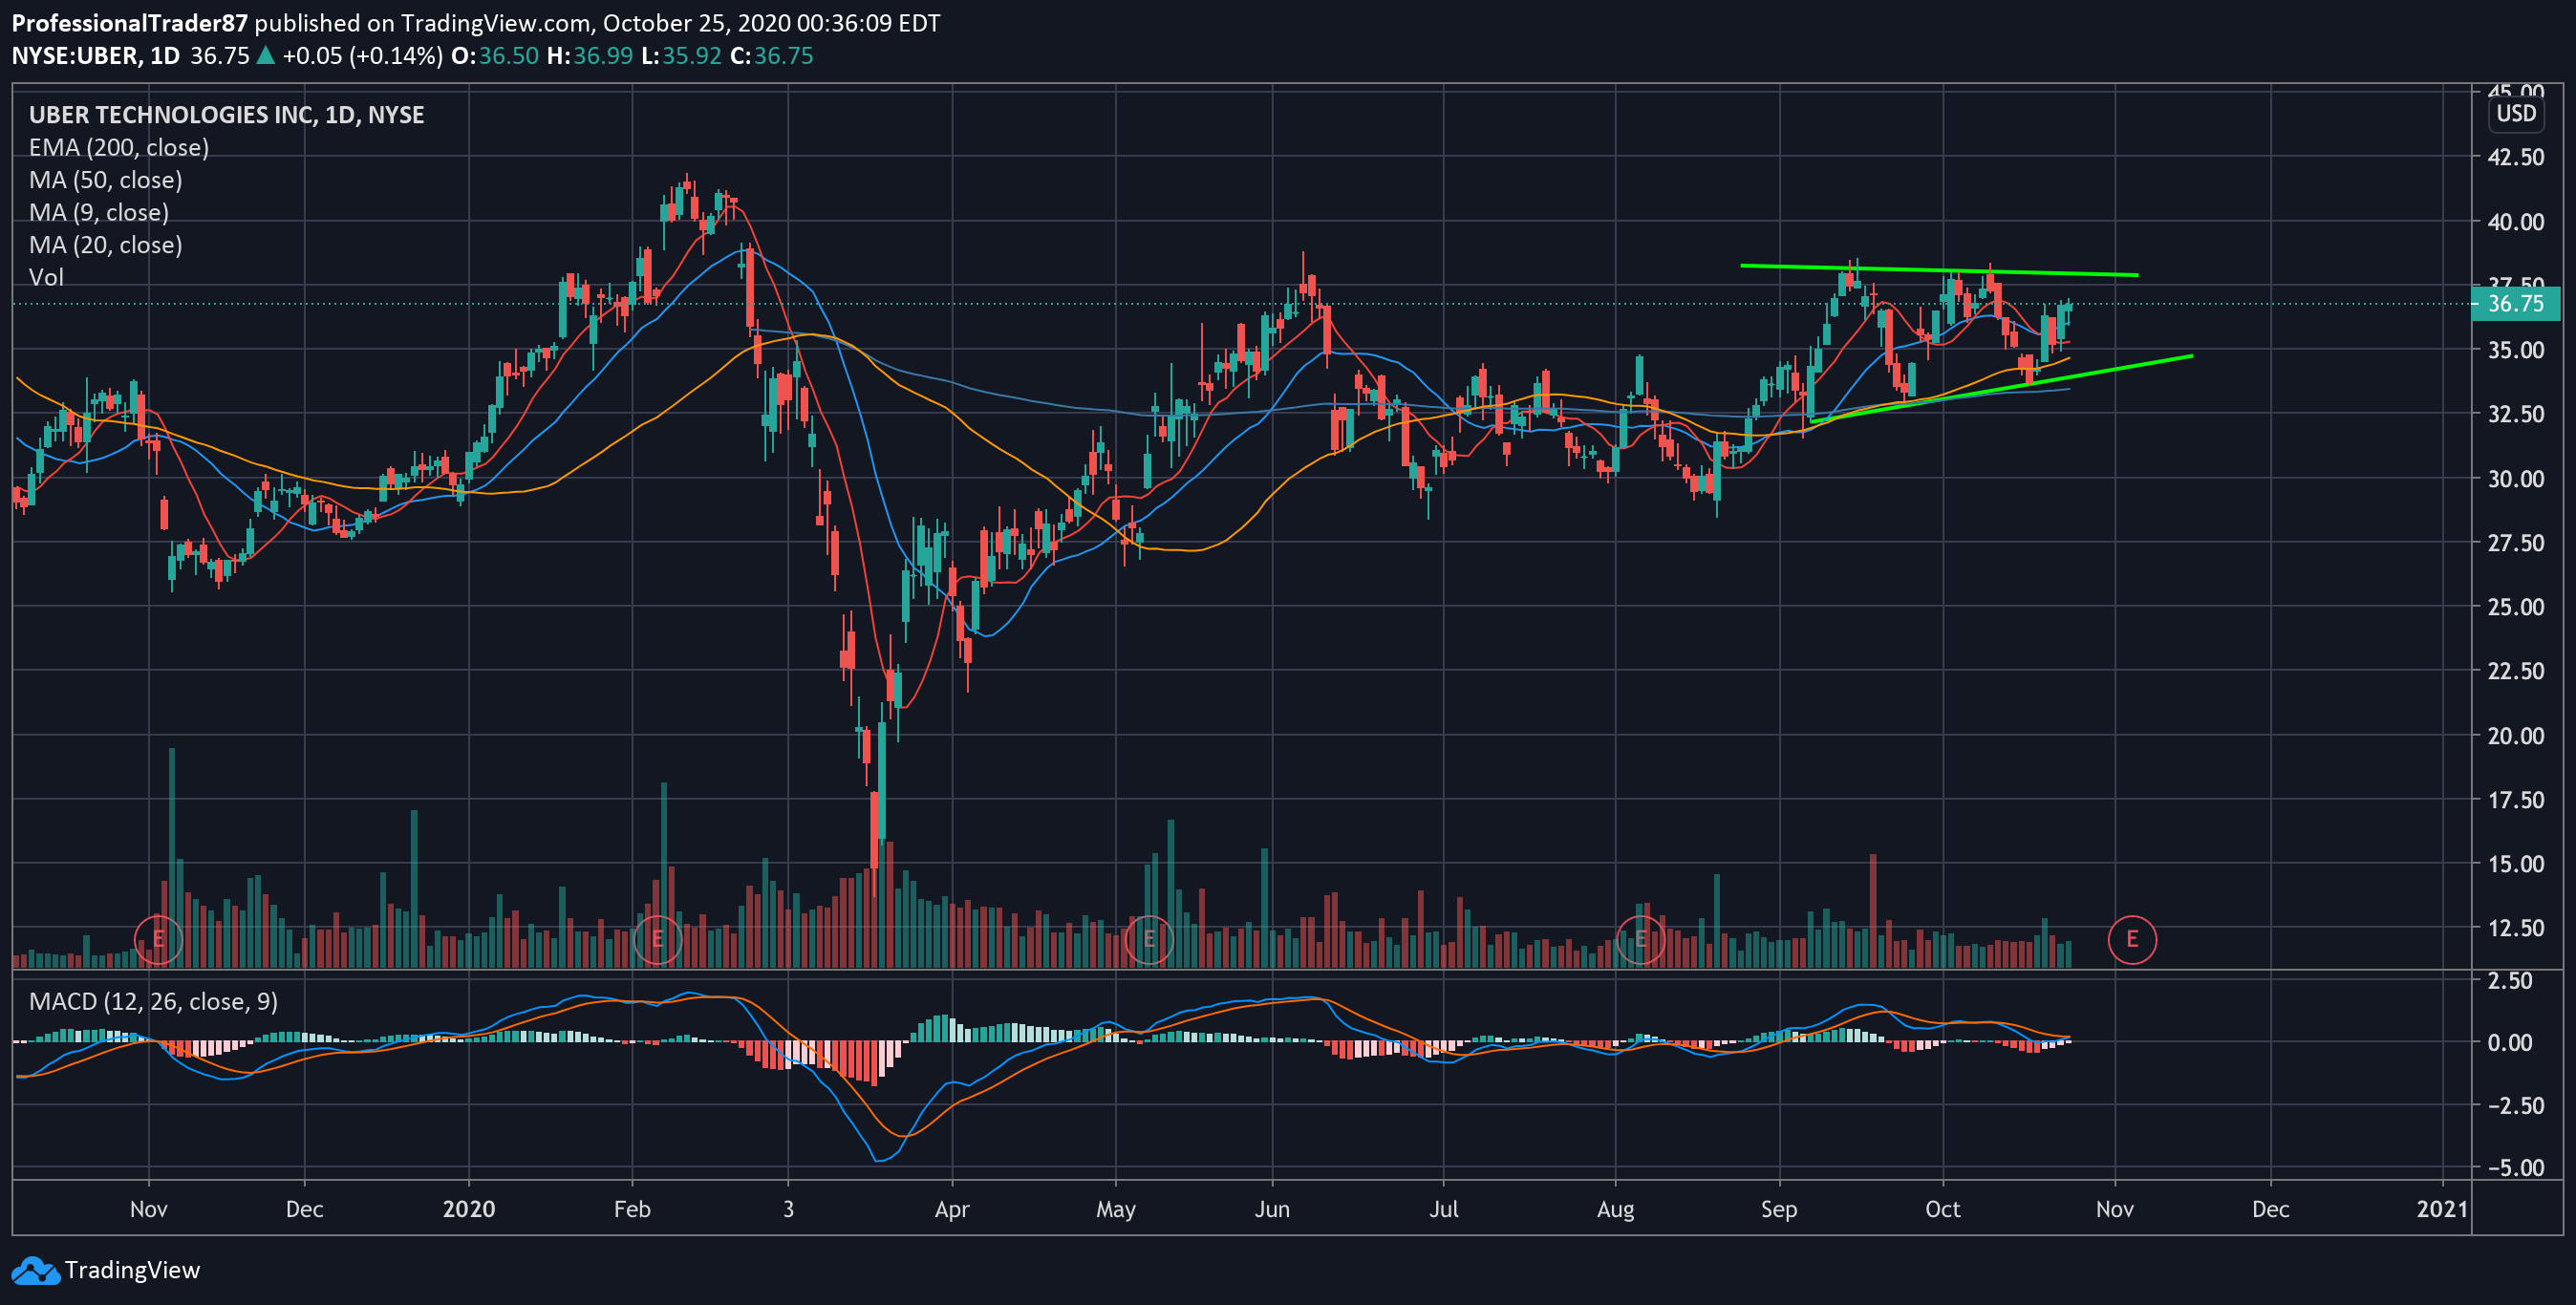Click the L:35.92 low value
Image resolution: width=2576 pixels, height=1305 pixels.
(x=681, y=56)
